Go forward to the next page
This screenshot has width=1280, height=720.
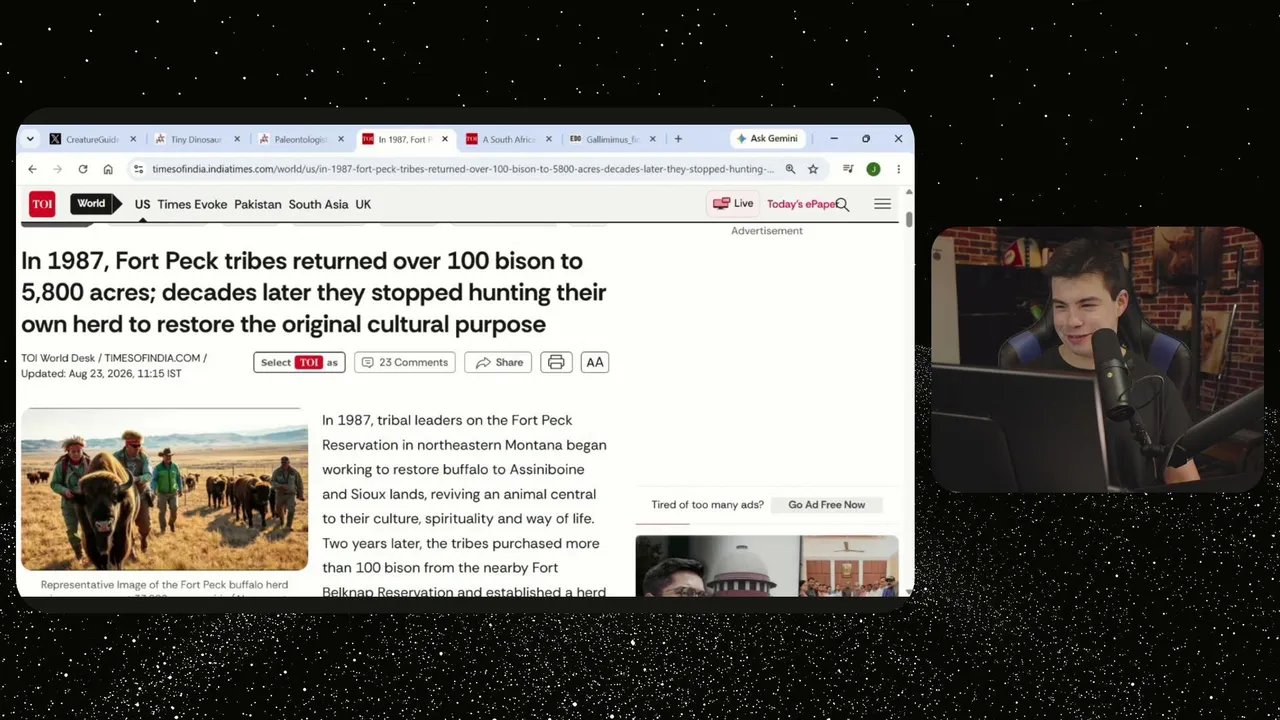point(57,169)
